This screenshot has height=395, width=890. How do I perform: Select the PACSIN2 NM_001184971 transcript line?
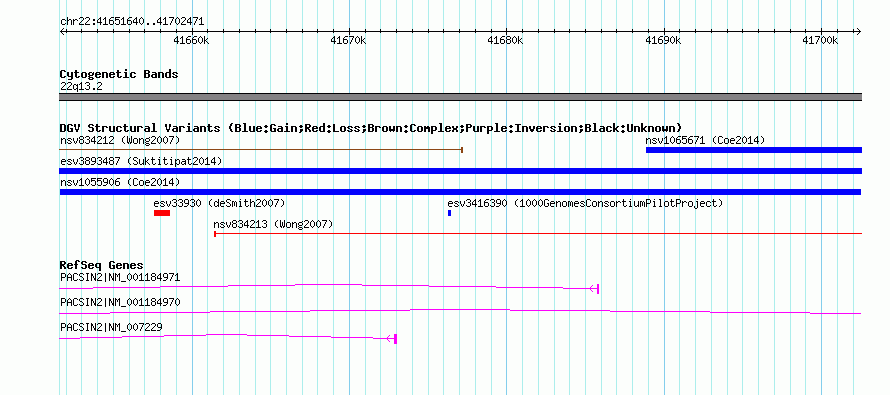pos(329,287)
